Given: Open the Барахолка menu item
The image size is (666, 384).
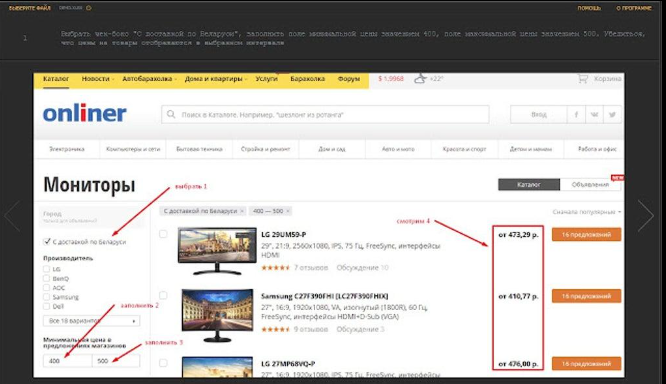Looking at the screenshot, I should pyautogui.click(x=308, y=79).
